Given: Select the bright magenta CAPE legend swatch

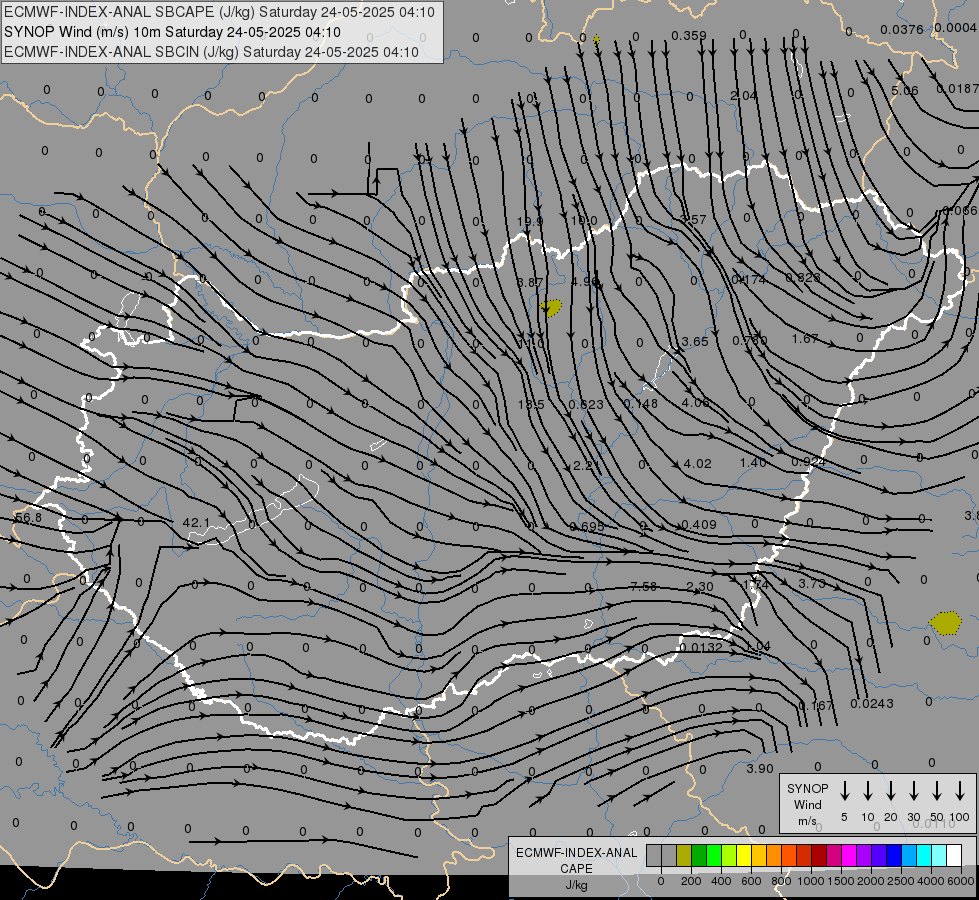Looking at the screenshot, I should coord(849,856).
